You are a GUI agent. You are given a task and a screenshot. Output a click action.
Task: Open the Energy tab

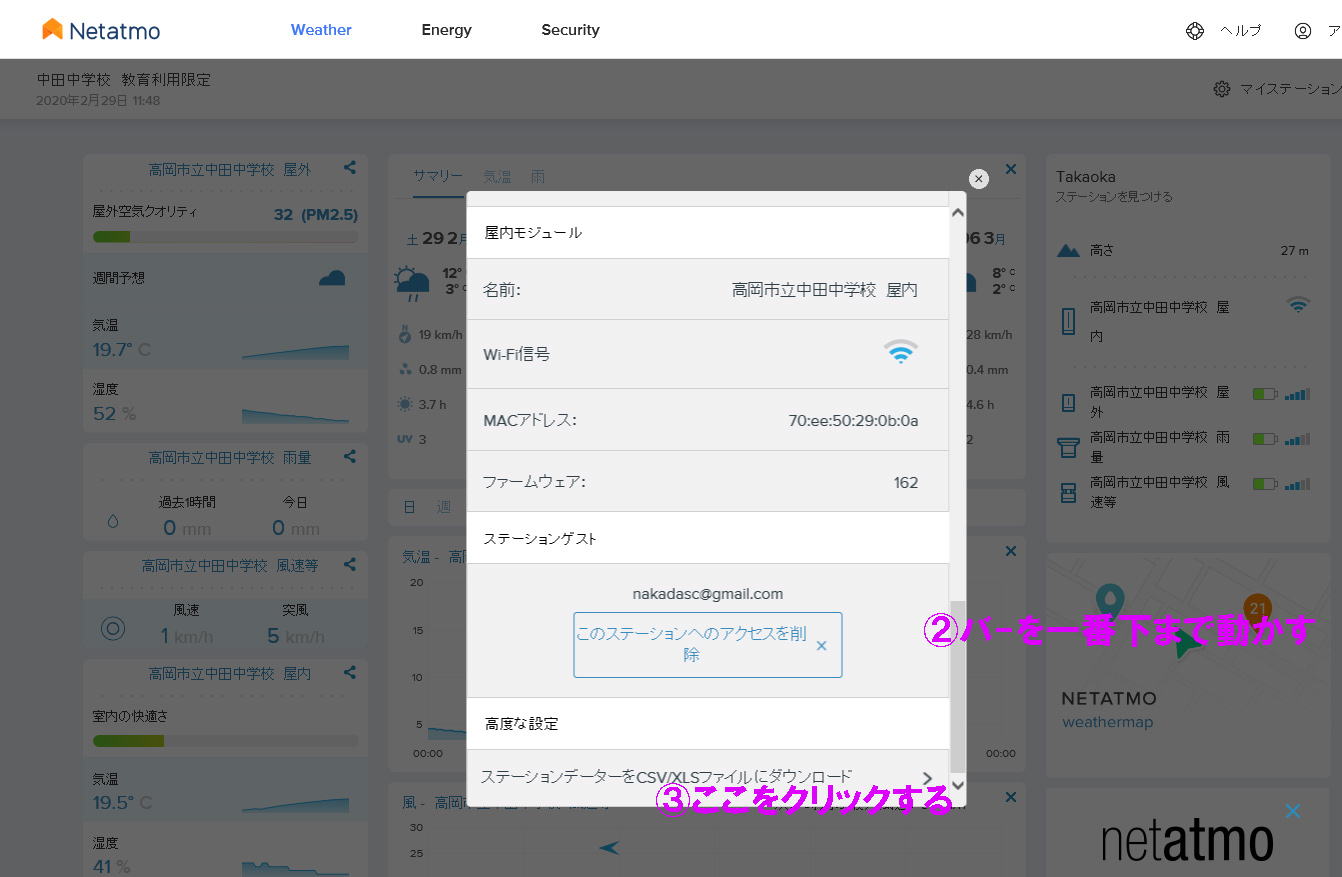tap(446, 30)
